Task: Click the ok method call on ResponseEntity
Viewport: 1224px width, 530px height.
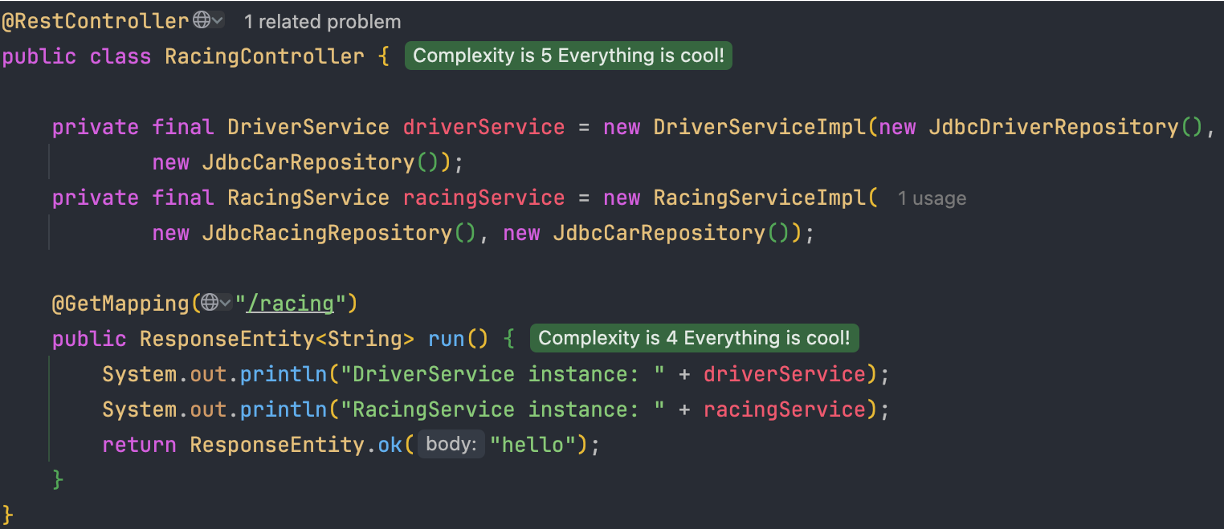Action: pos(390,445)
